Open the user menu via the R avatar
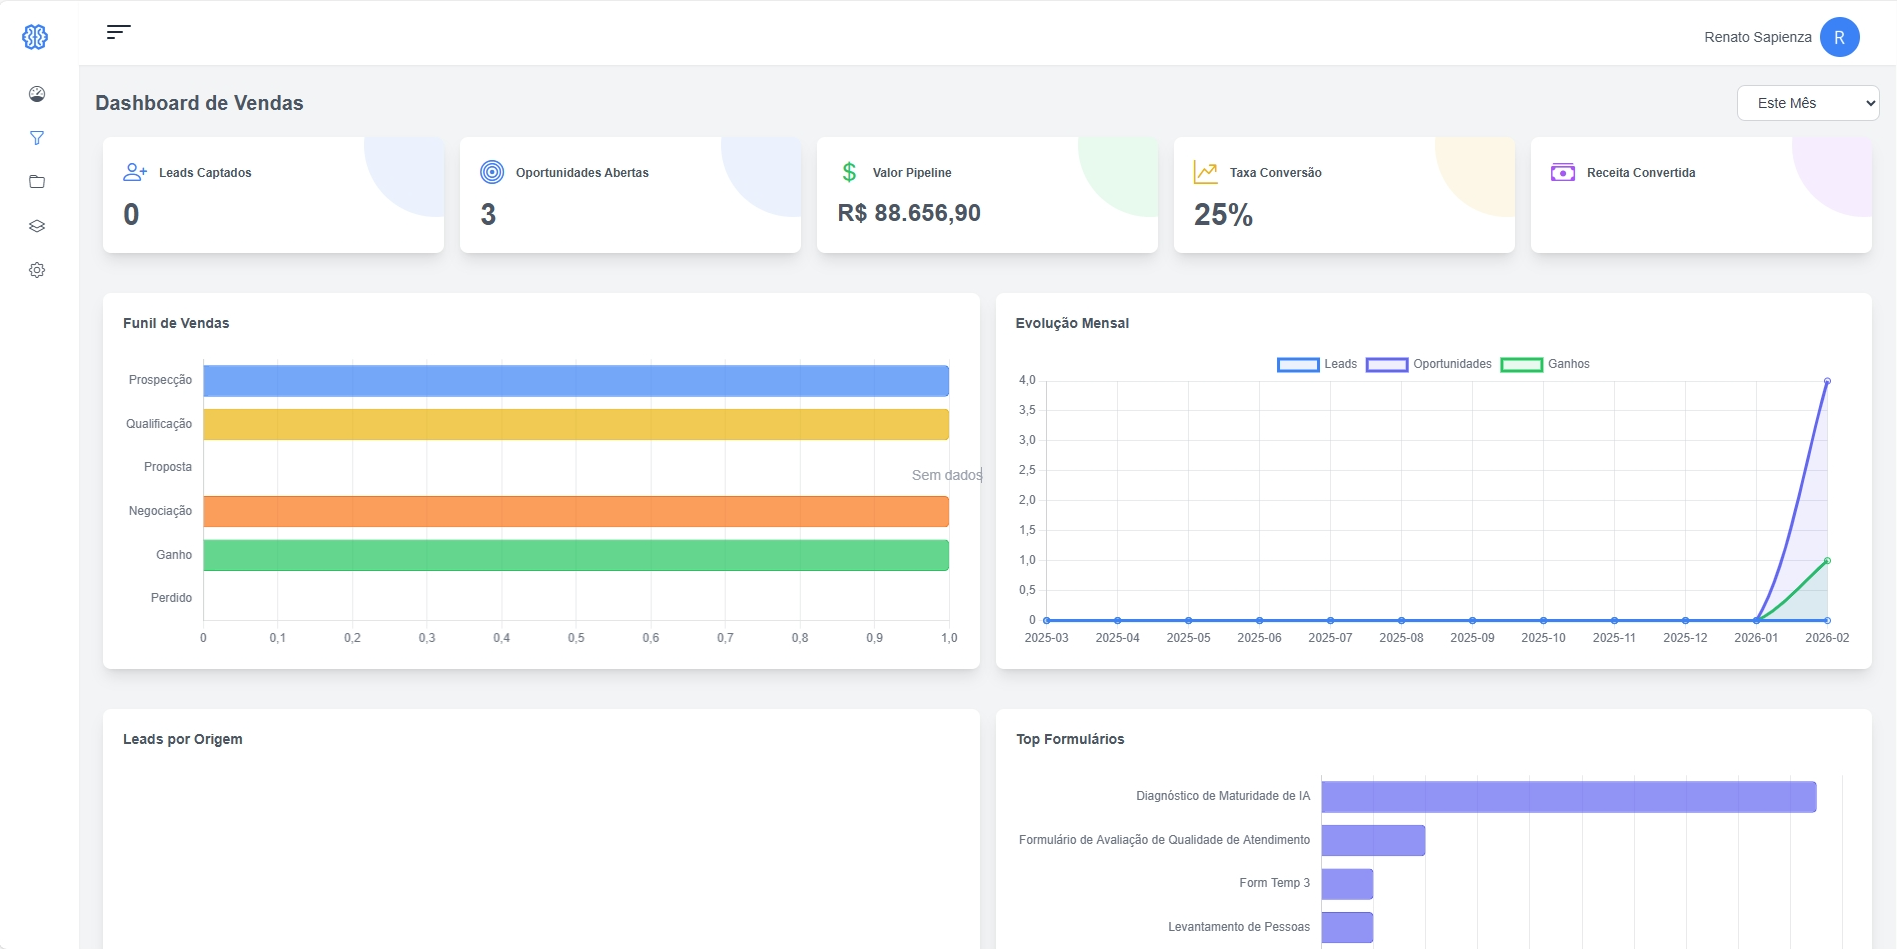The image size is (1897, 949). pyautogui.click(x=1840, y=36)
